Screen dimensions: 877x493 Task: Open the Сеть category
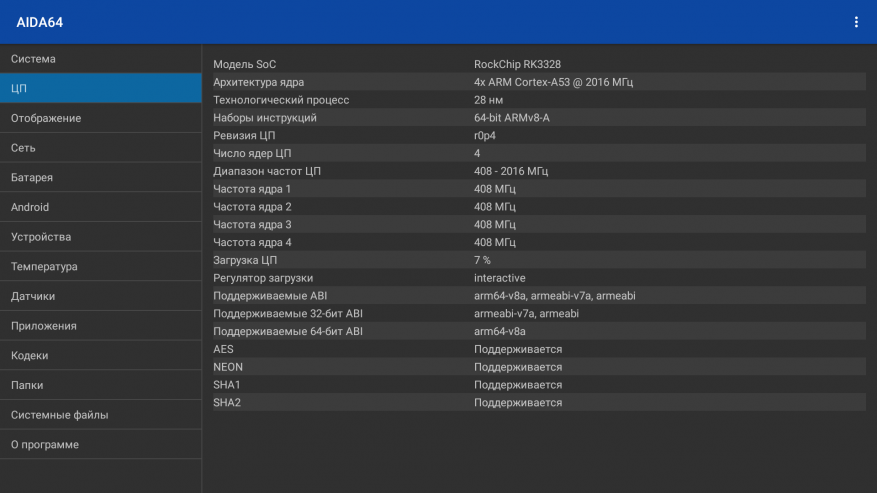[x=100, y=148]
